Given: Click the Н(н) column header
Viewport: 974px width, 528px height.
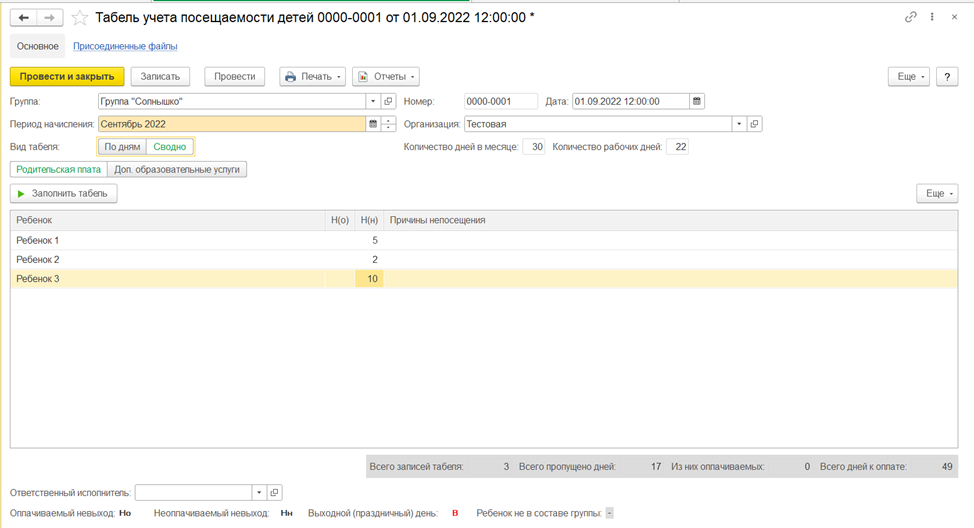Looking at the screenshot, I should pyautogui.click(x=369, y=221).
